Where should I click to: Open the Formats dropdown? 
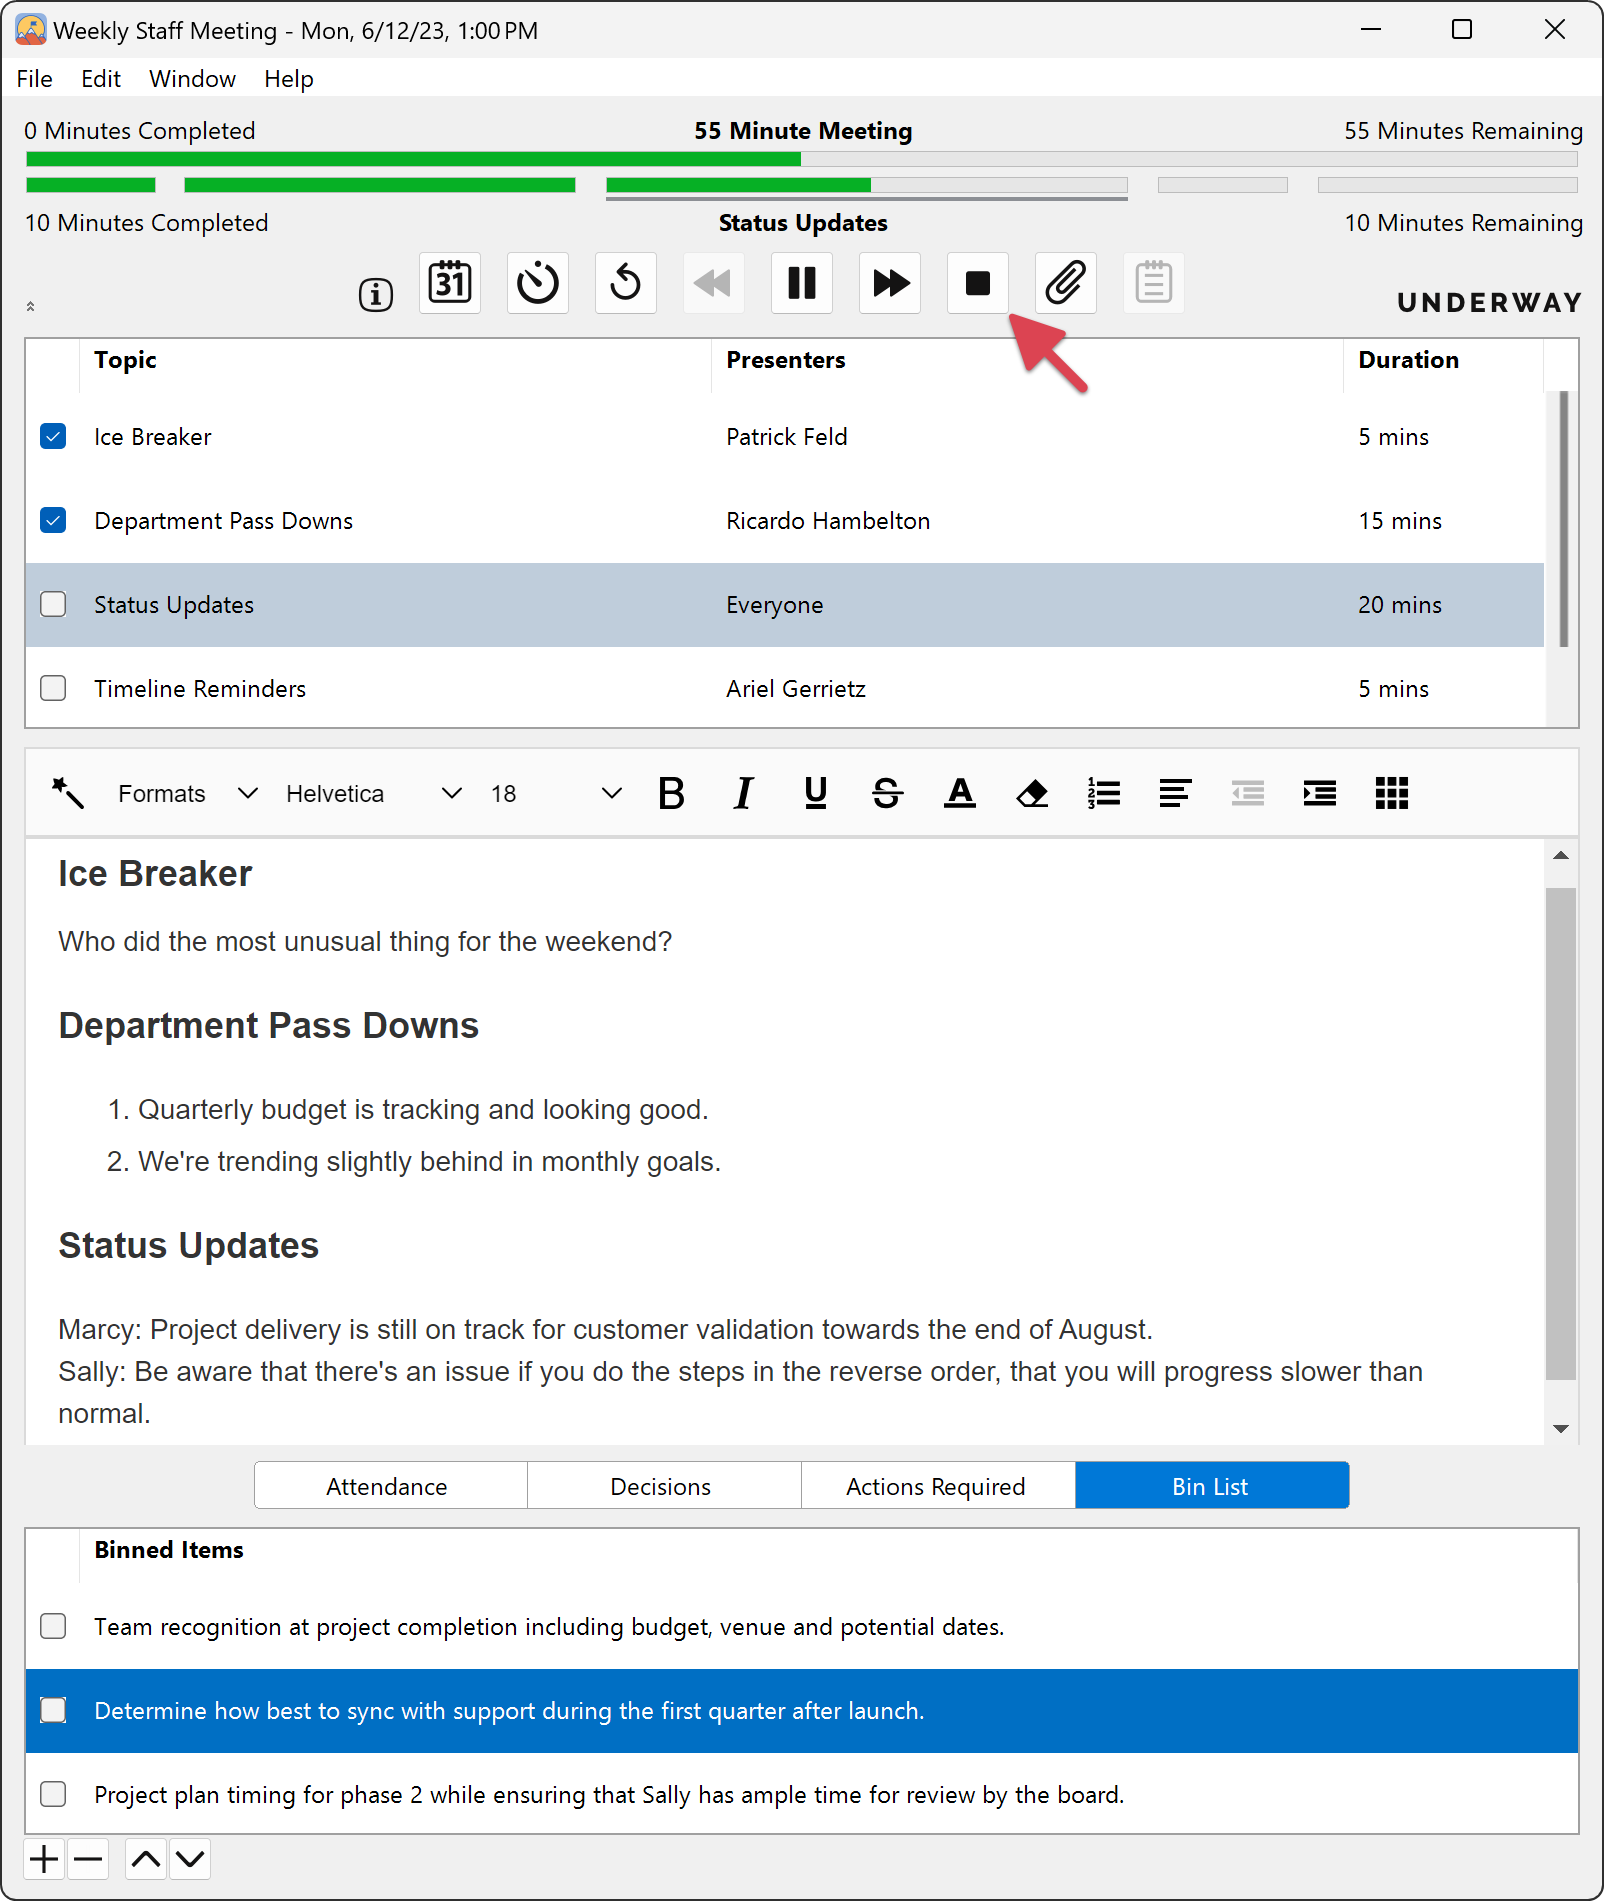tap(187, 794)
